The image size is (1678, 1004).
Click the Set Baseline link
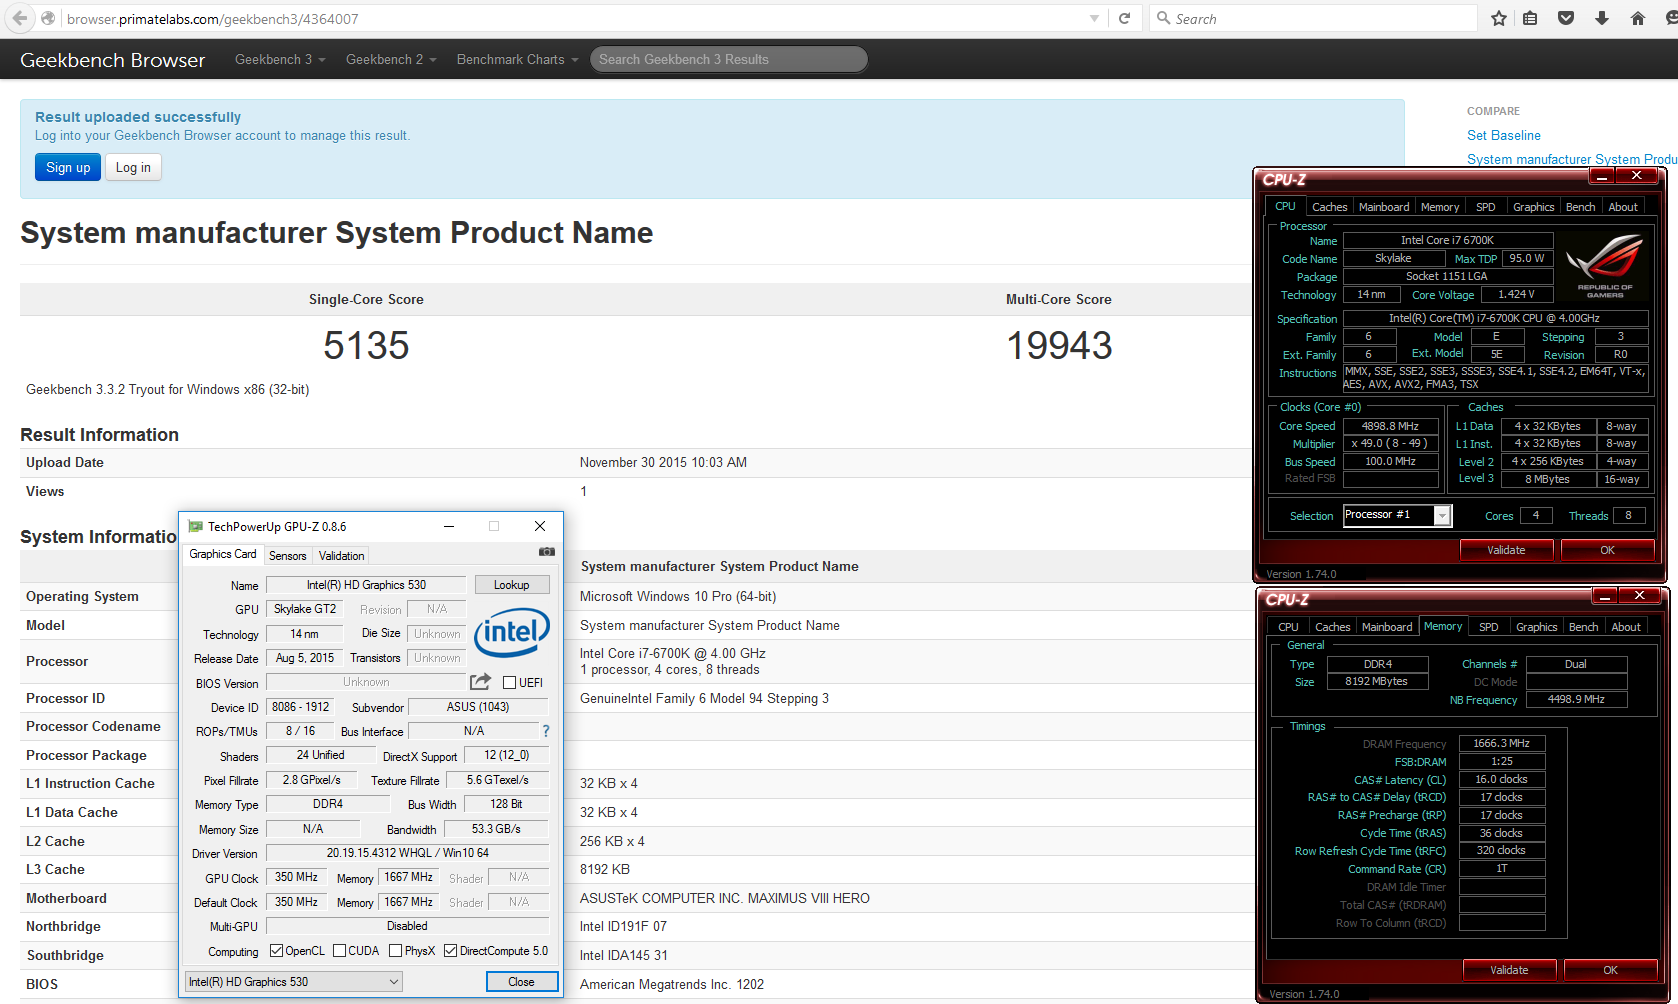pyautogui.click(x=1504, y=135)
